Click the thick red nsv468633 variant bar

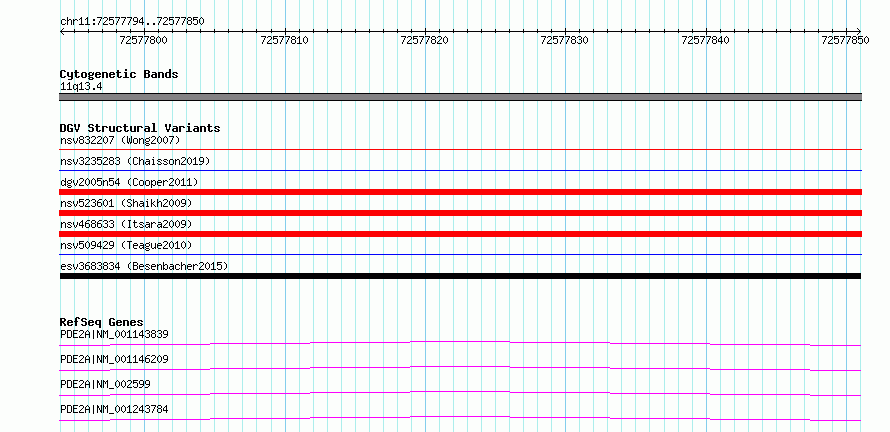460,234
